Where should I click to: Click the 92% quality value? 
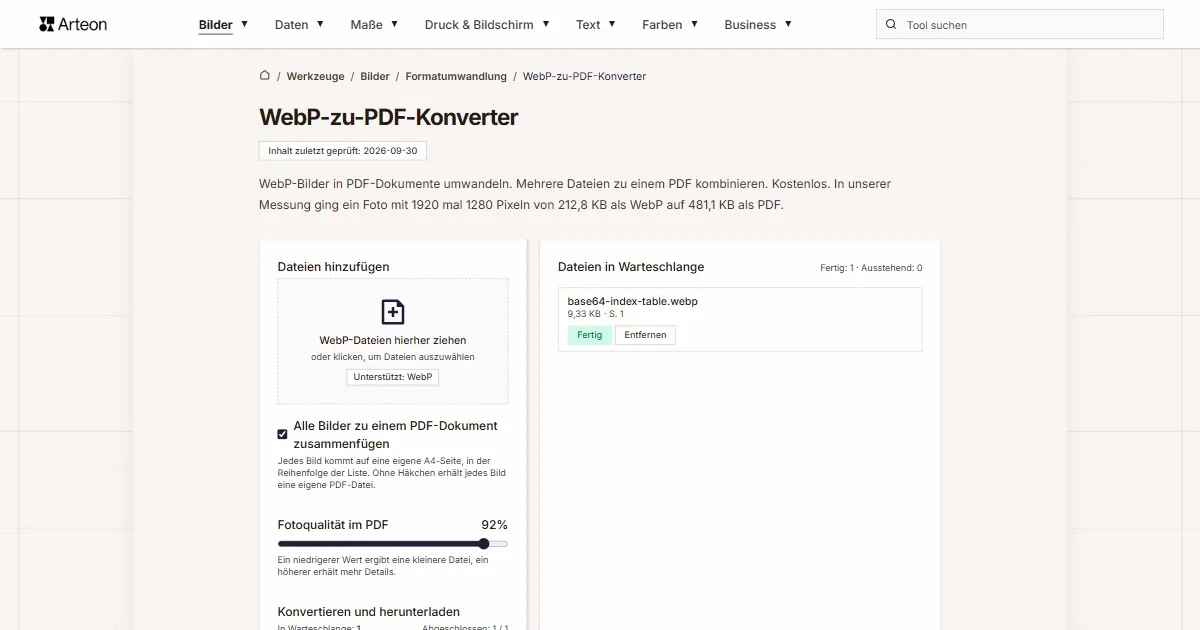pyautogui.click(x=494, y=525)
